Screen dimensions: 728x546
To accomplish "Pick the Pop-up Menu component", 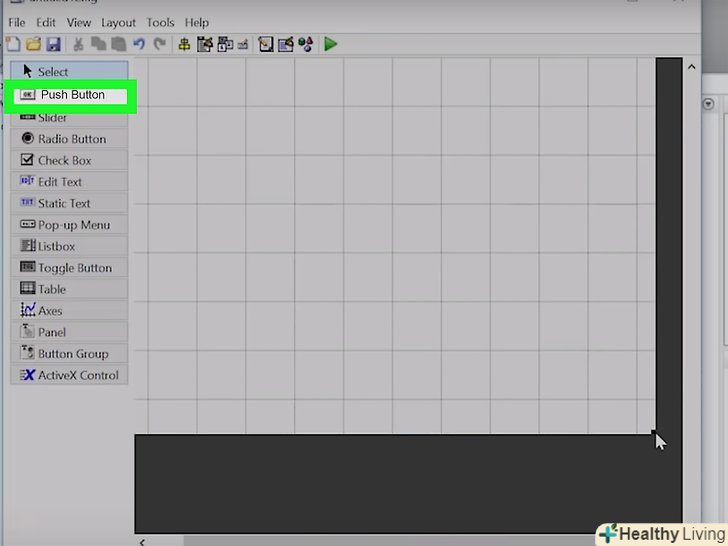I will [69, 225].
